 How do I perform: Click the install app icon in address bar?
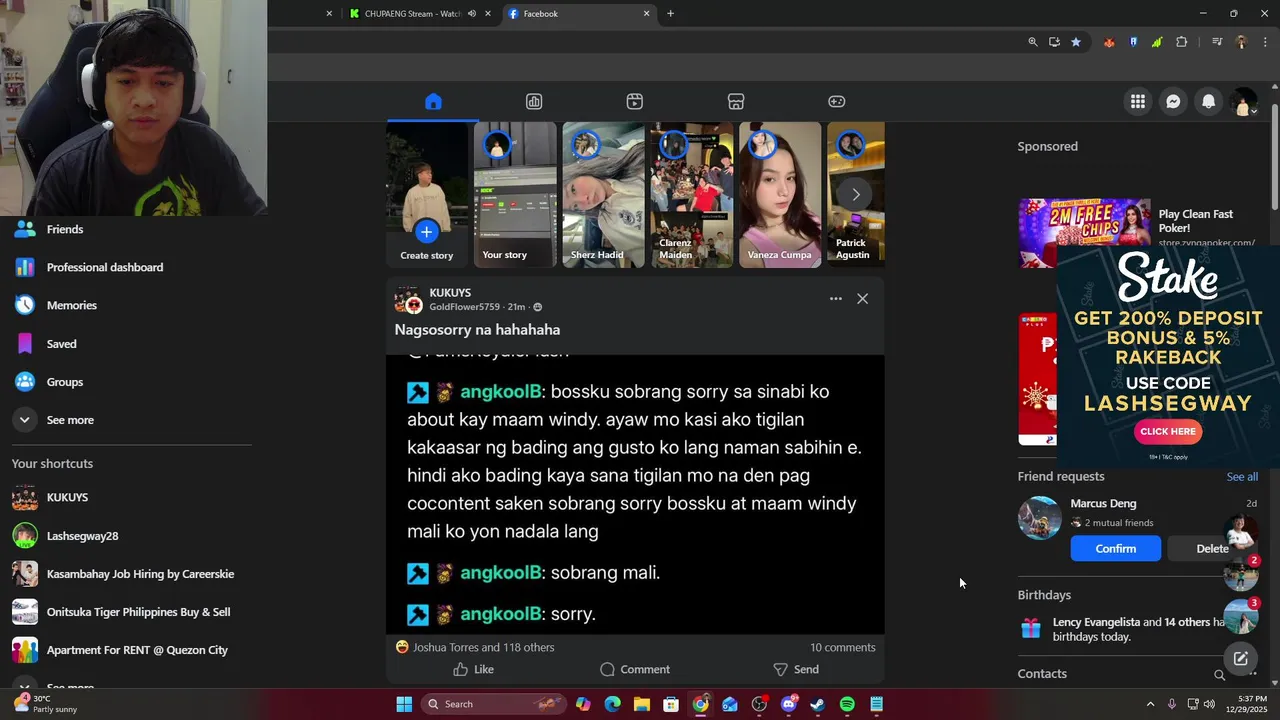pyautogui.click(x=1054, y=42)
